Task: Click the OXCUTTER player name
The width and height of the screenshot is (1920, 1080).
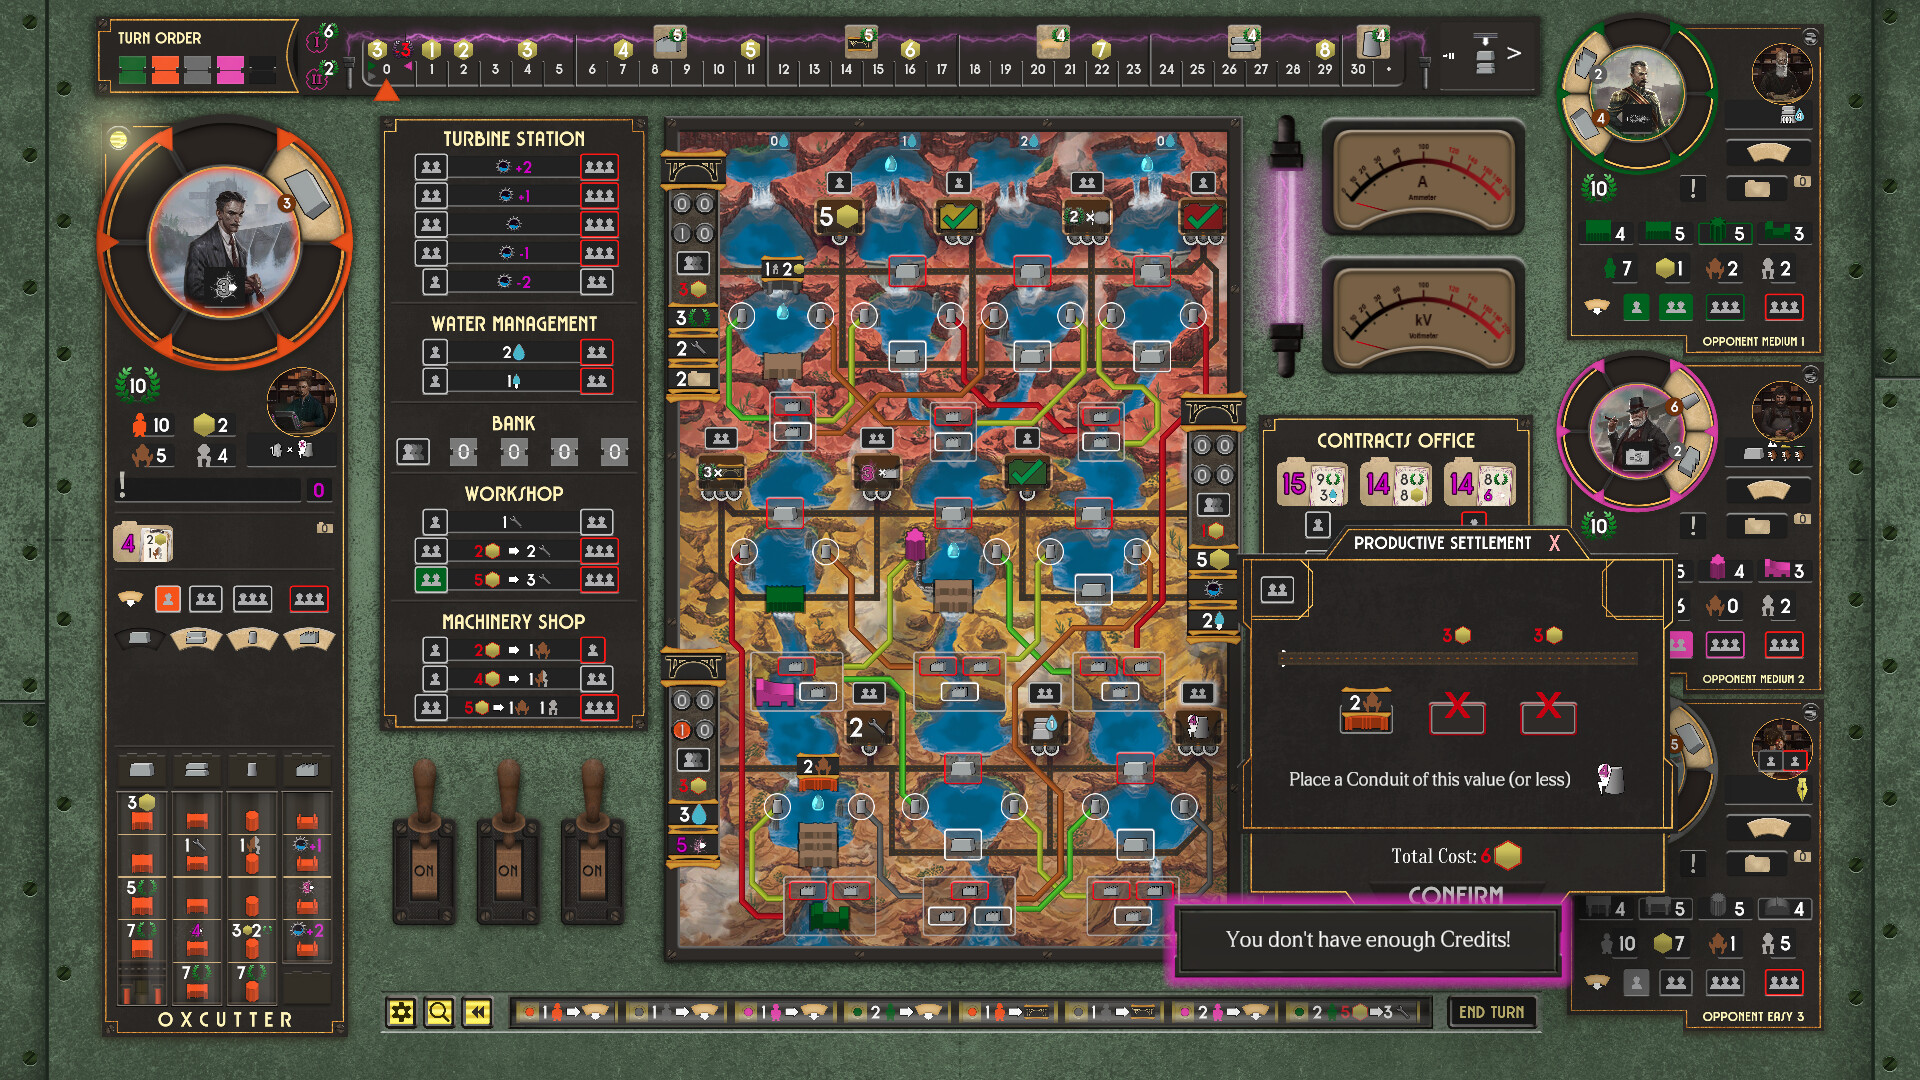Action: point(226,1020)
